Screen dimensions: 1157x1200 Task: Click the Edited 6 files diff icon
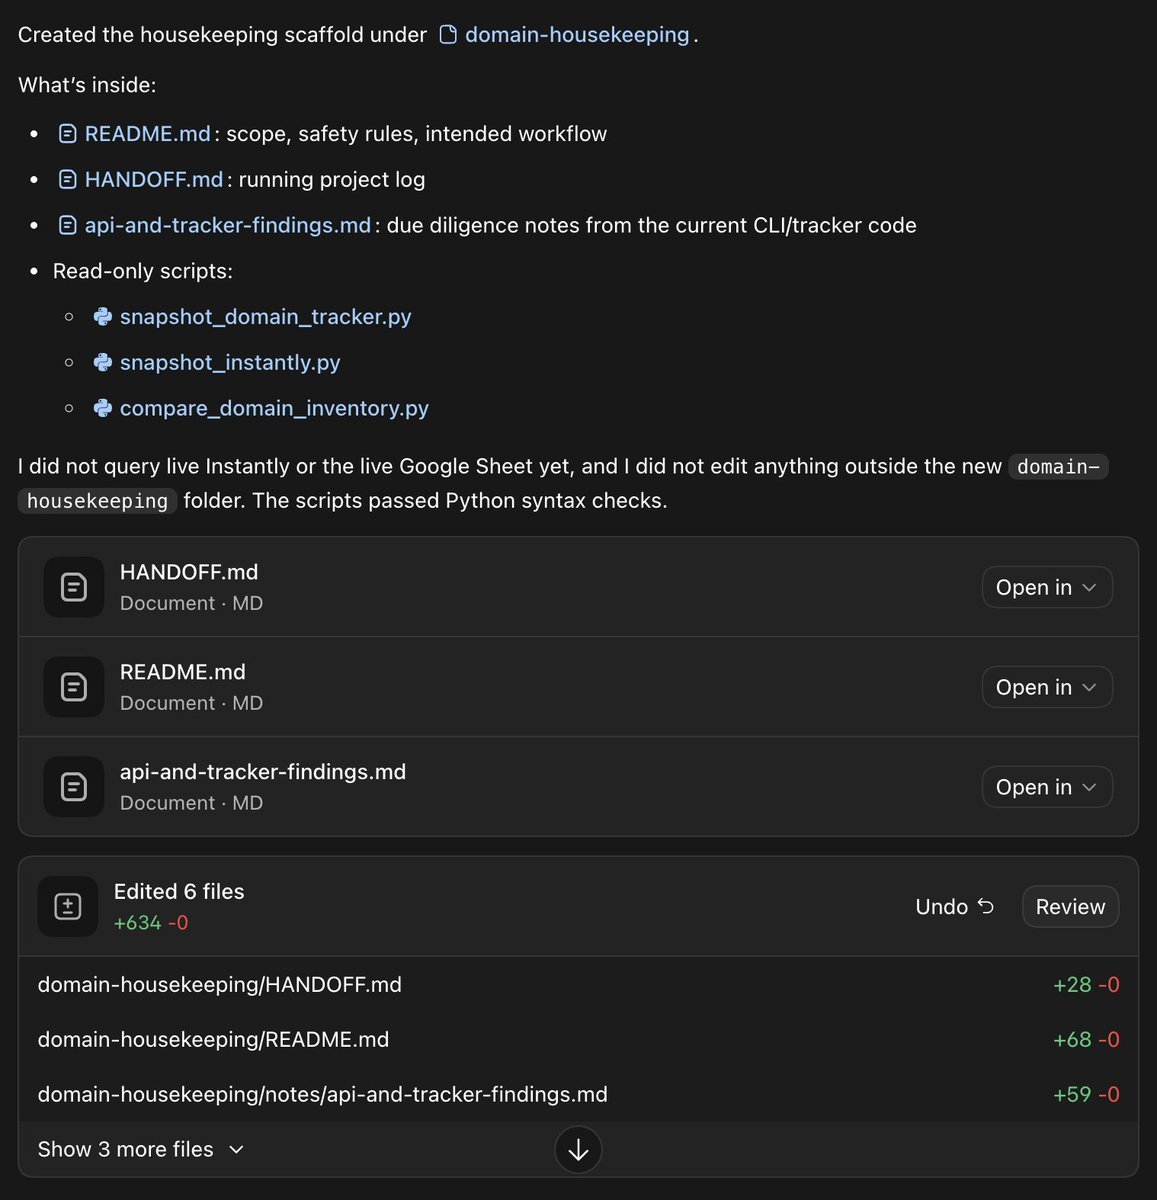click(68, 907)
